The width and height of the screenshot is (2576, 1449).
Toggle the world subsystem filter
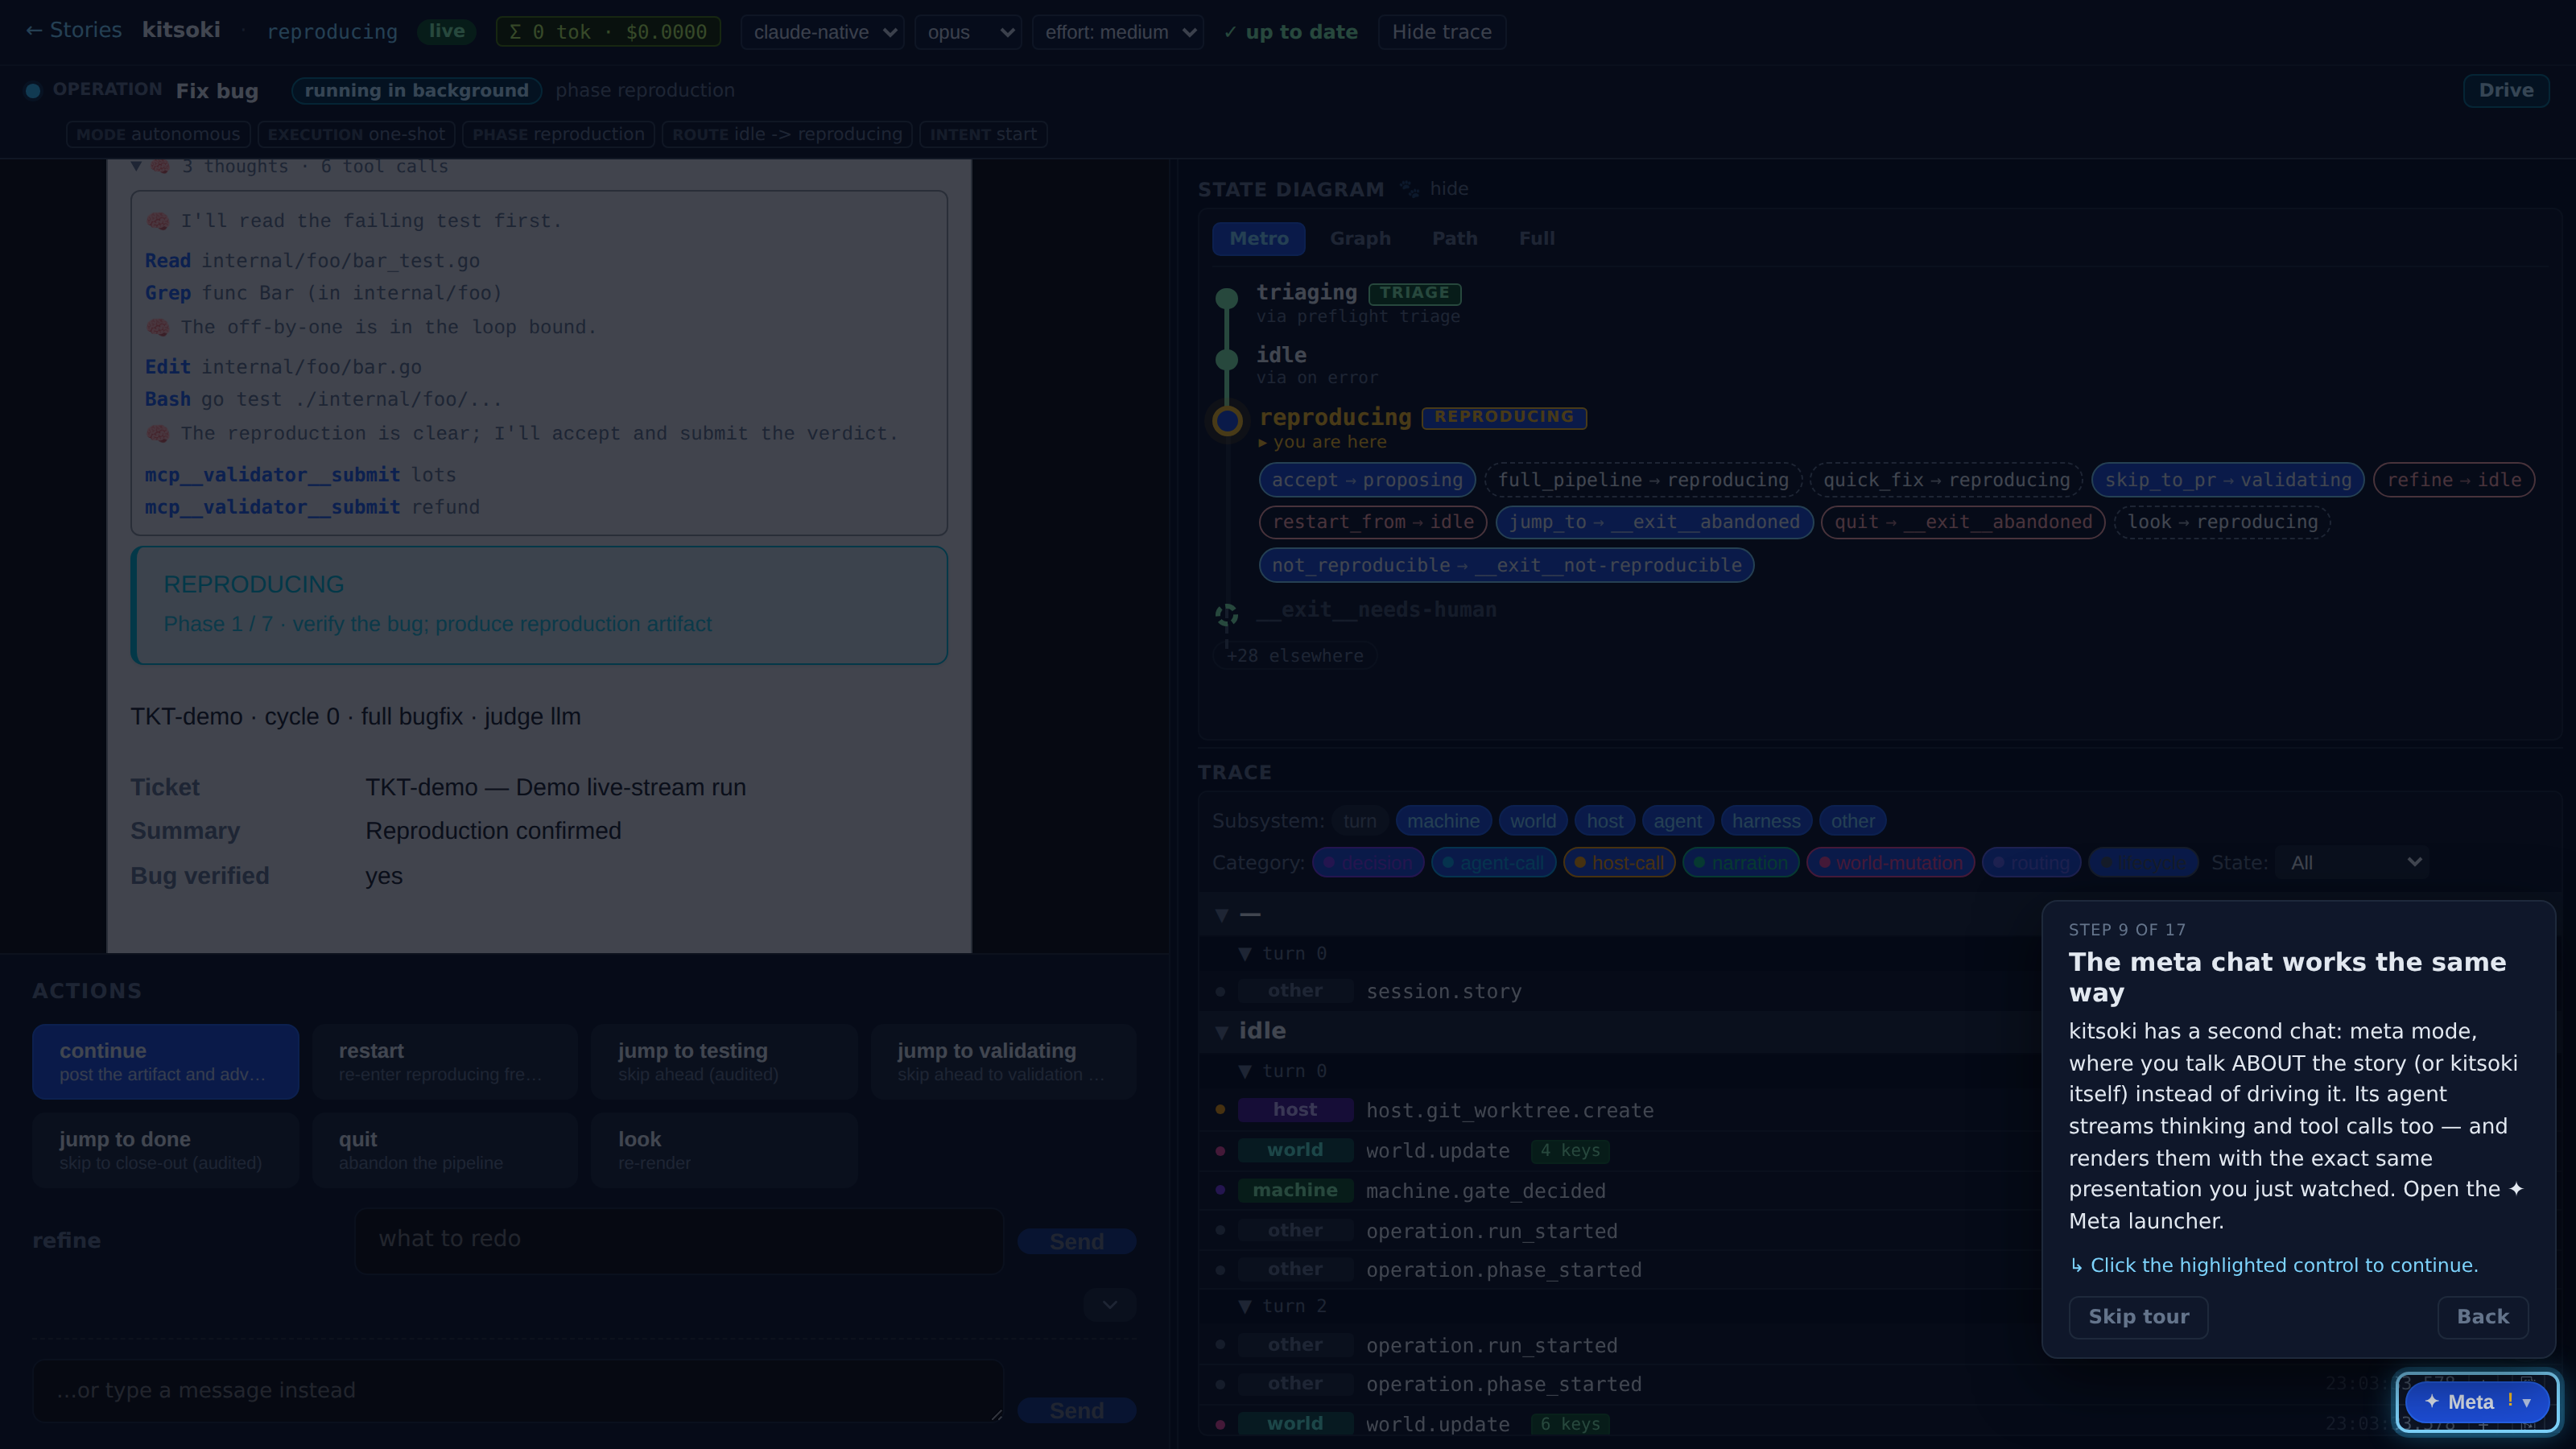[1532, 821]
